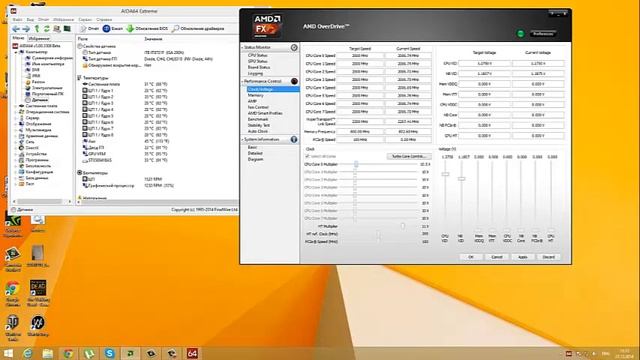Click AIDA64 green up-level arrow
The height and width of the screenshot is (360, 640).
[x=37, y=29]
